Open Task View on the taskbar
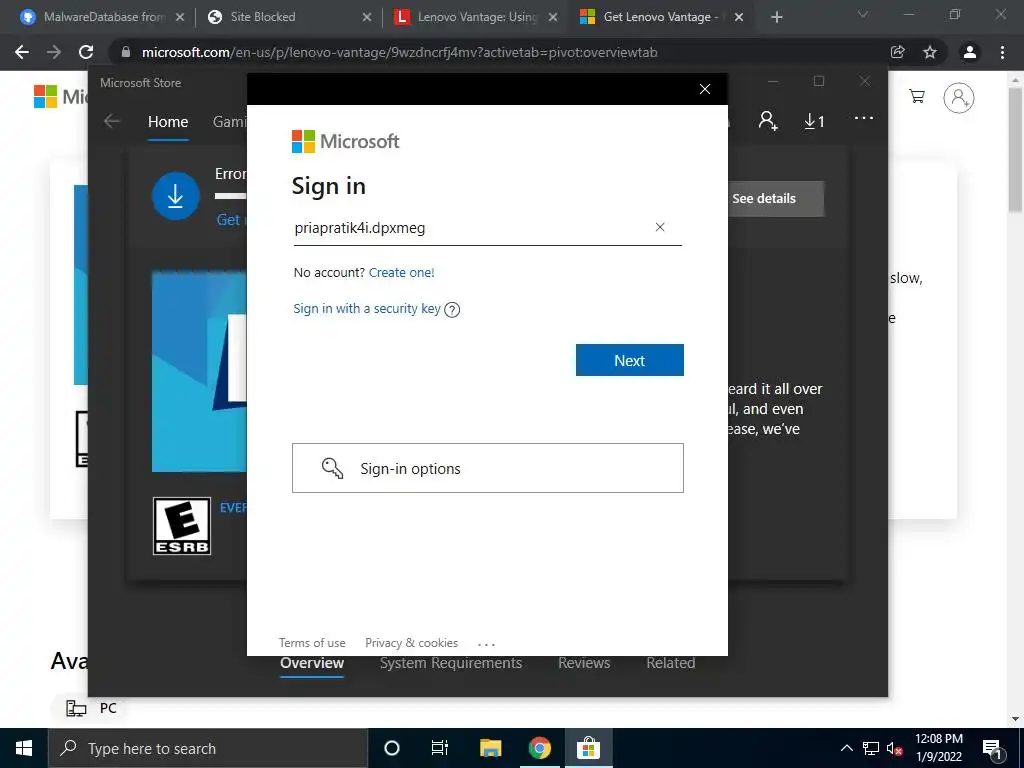 (440, 748)
